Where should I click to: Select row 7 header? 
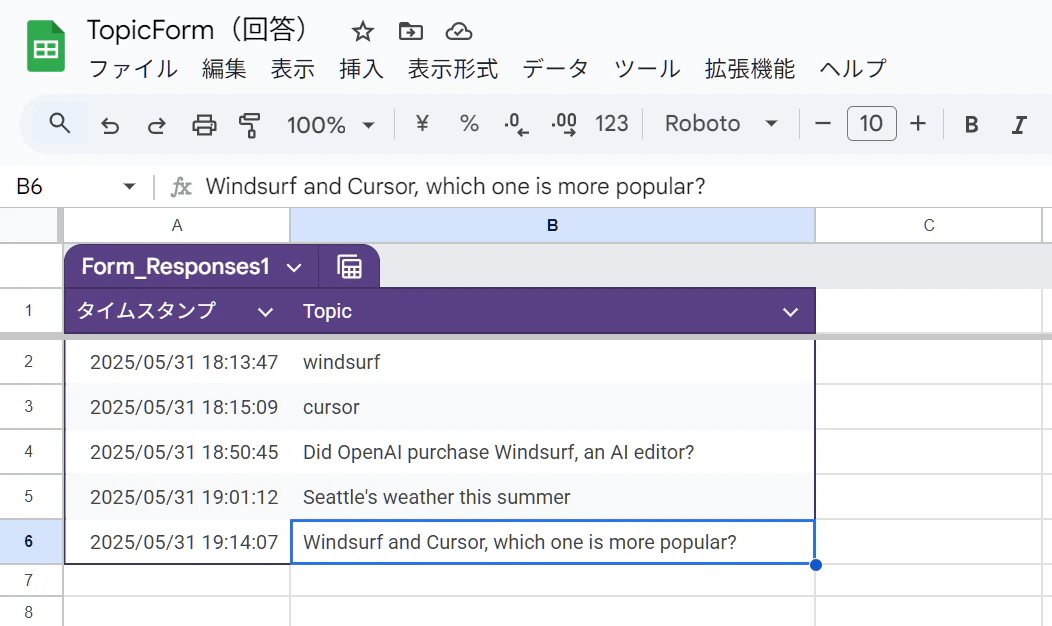tap(29, 580)
